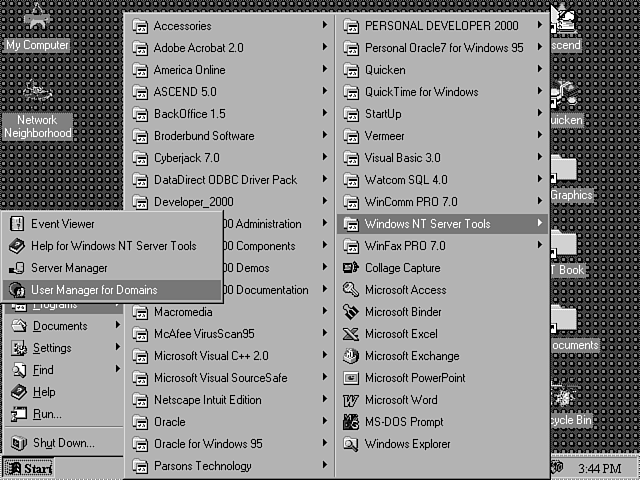Screen dimensions: 640x480
Task: Open the Server Manager menu entry
Action: tap(69, 268)
